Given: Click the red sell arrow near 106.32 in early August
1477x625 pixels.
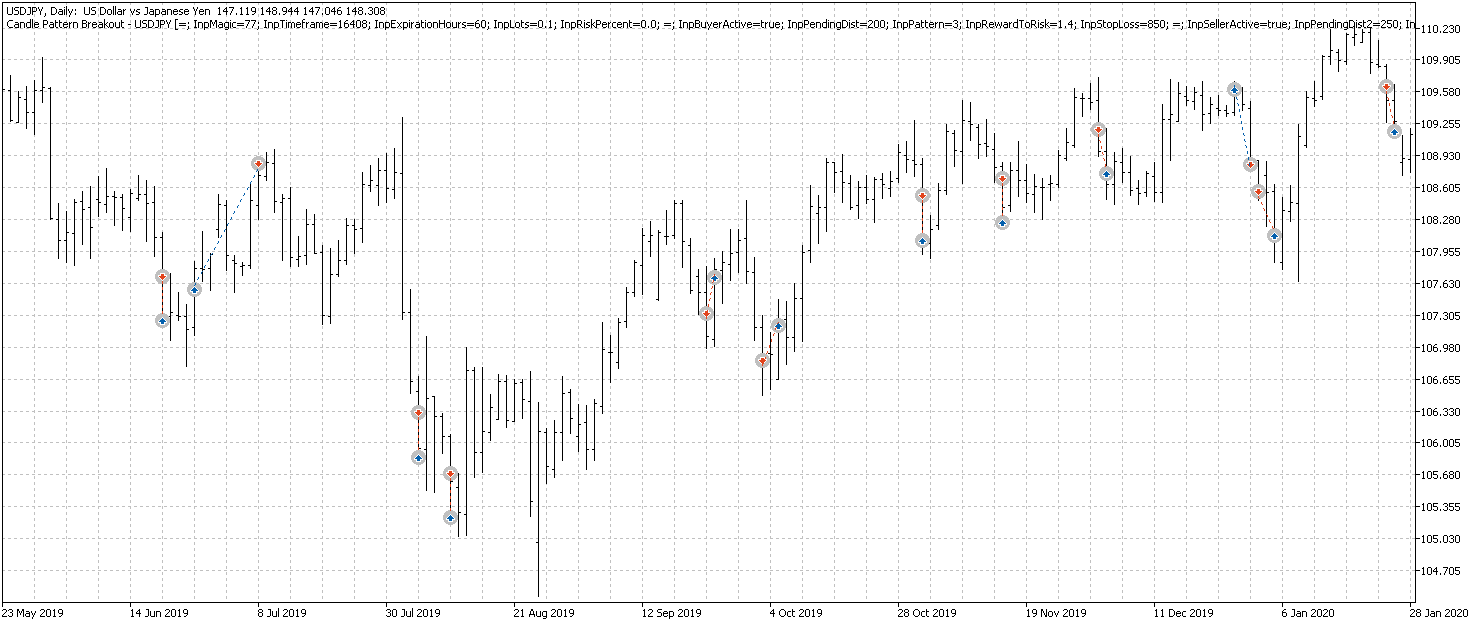Looking at the screenshot, I should coord(418,412).
